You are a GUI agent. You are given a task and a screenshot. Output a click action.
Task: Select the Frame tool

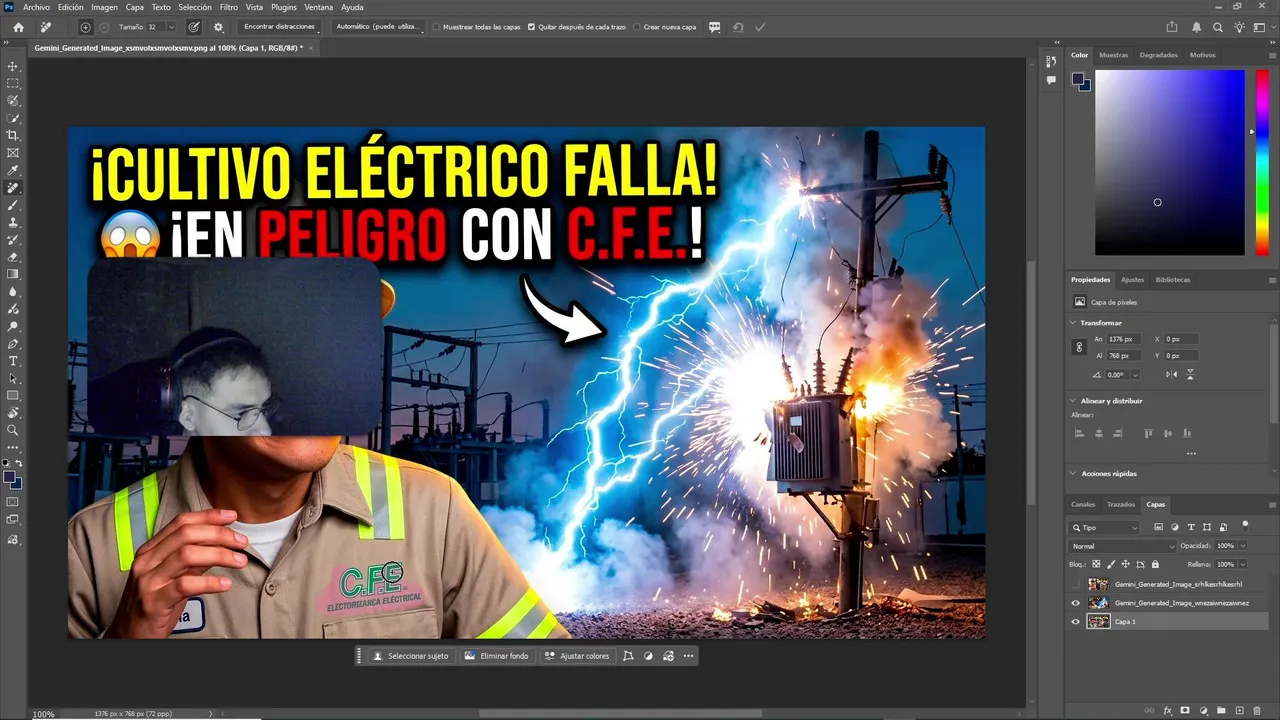click(x=13, y=153)
